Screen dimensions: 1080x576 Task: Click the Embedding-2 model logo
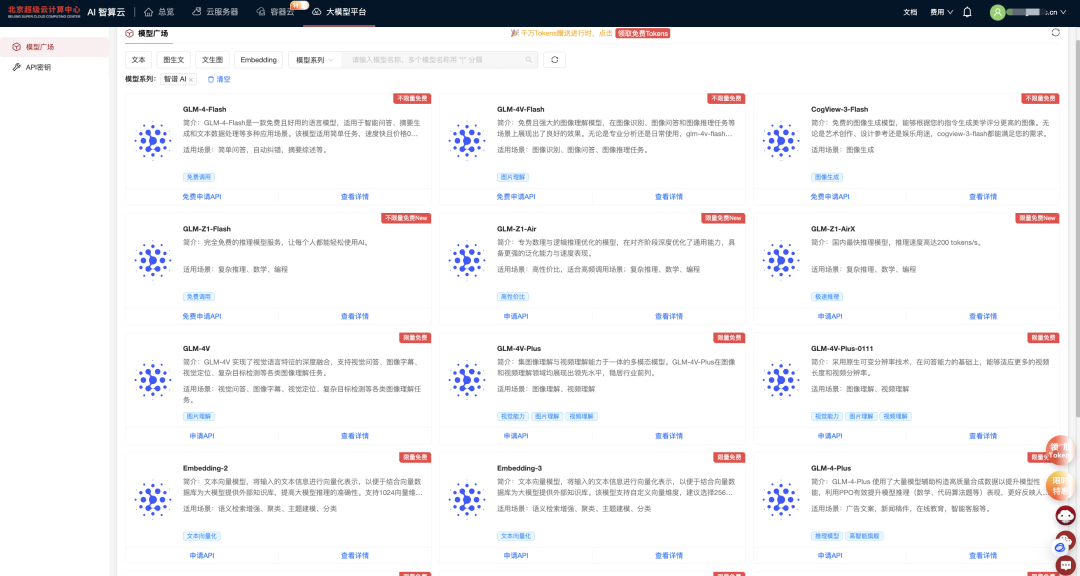153,501
